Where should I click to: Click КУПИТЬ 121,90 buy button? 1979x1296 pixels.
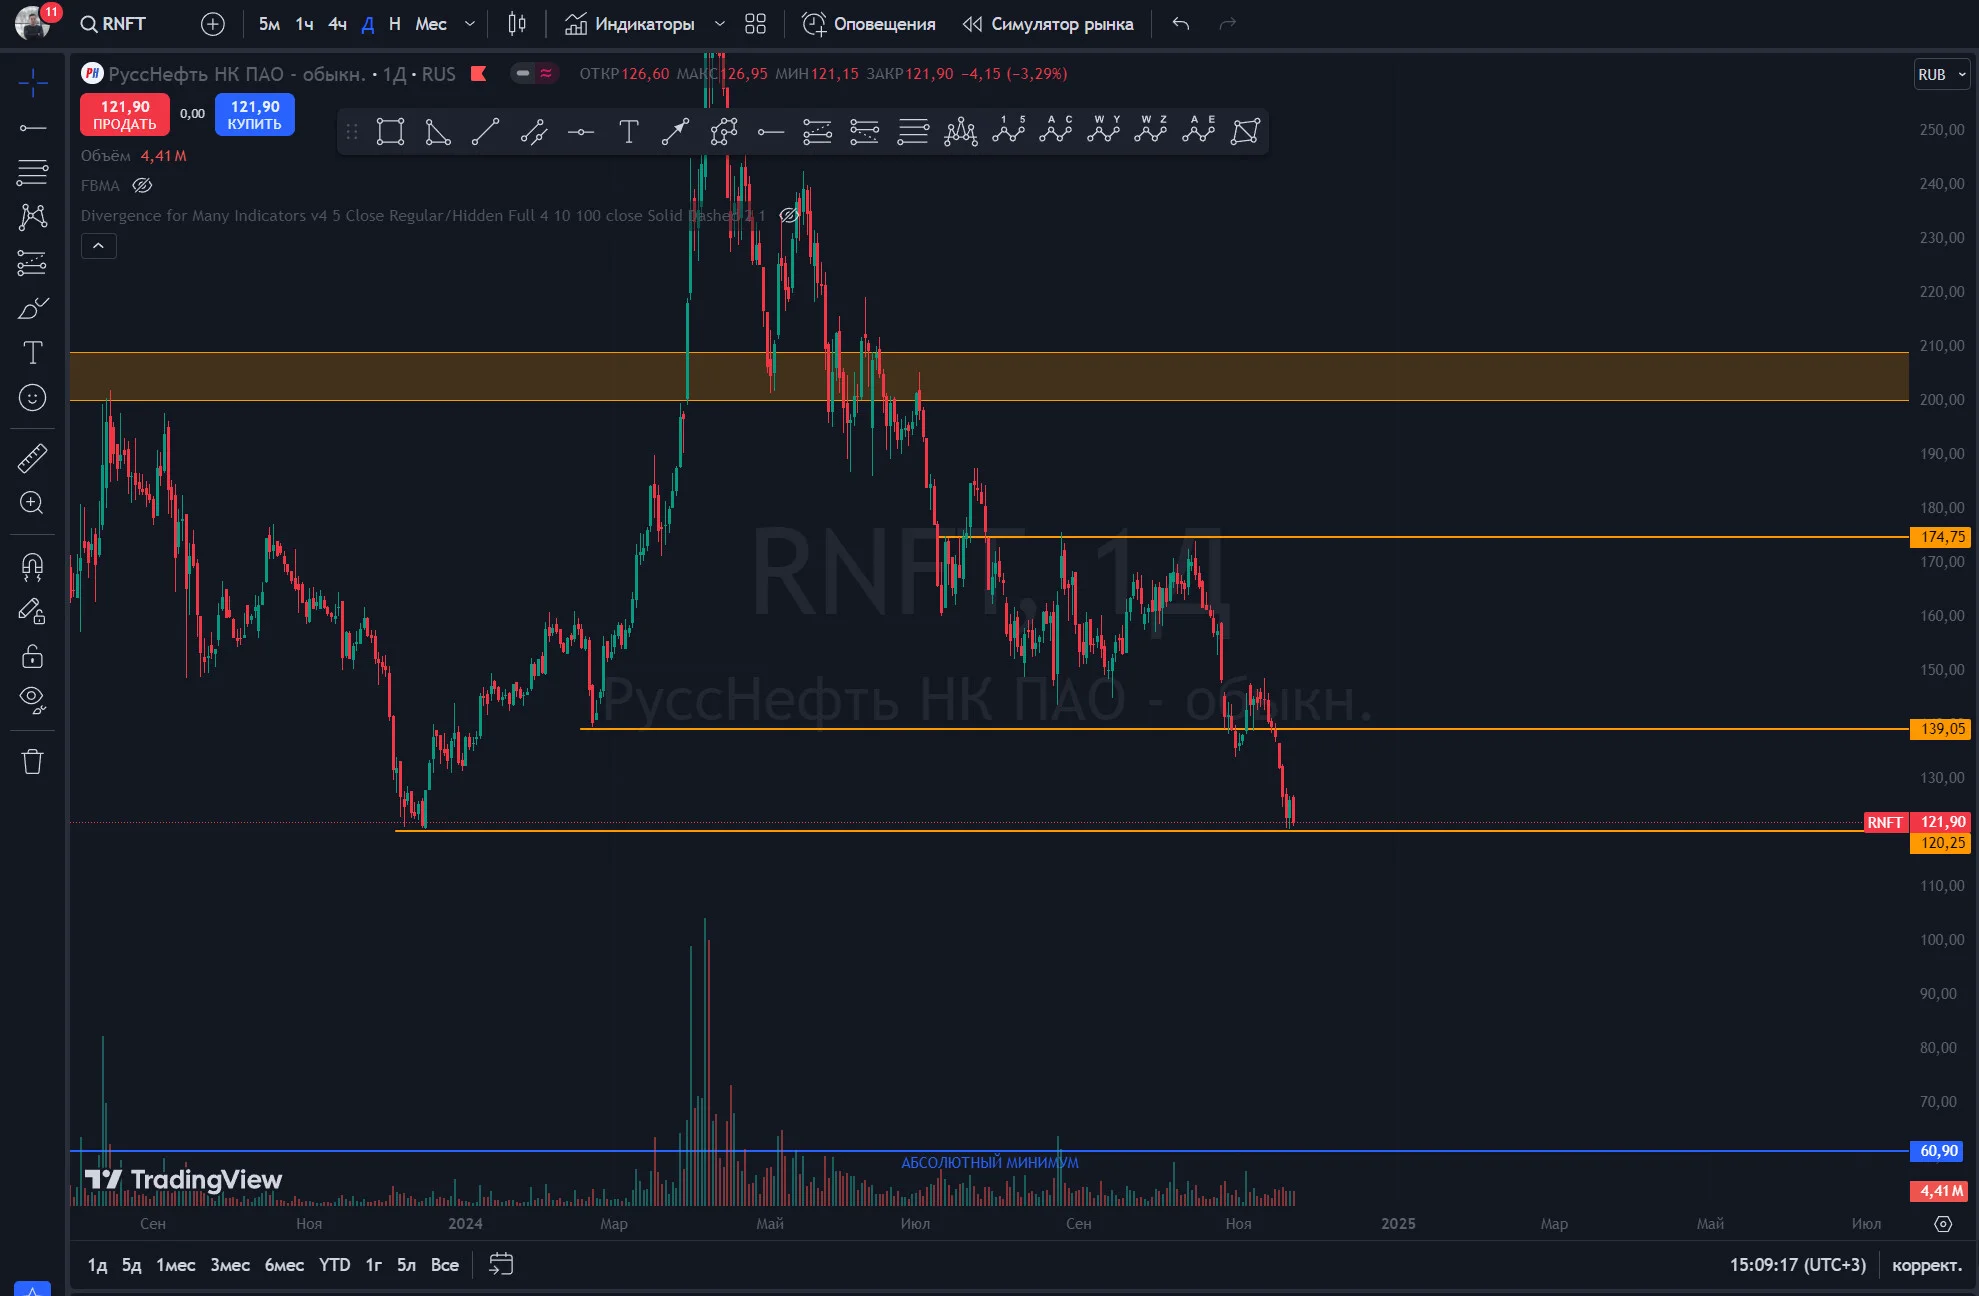255,115
